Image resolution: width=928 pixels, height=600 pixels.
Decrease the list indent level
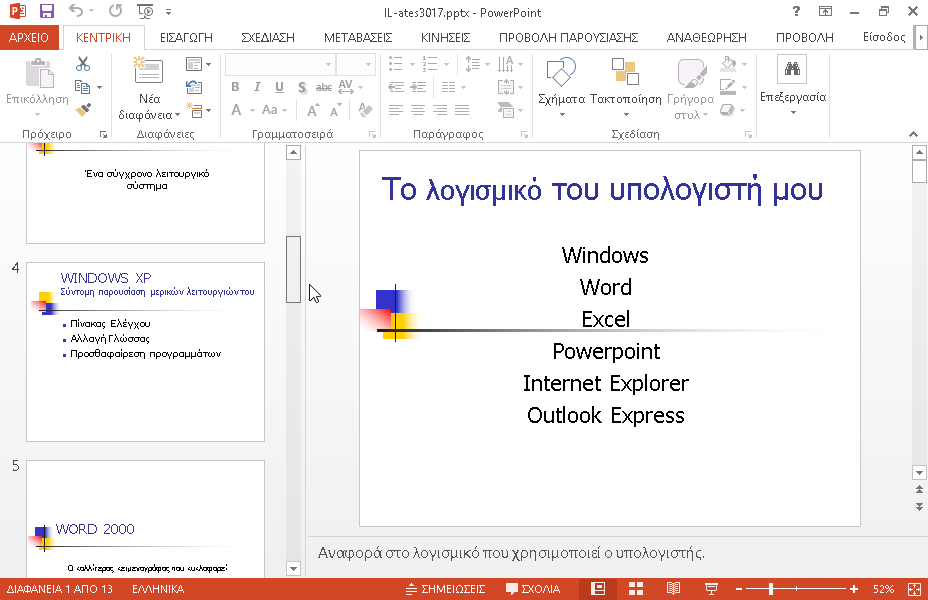(x=396, y=87)
